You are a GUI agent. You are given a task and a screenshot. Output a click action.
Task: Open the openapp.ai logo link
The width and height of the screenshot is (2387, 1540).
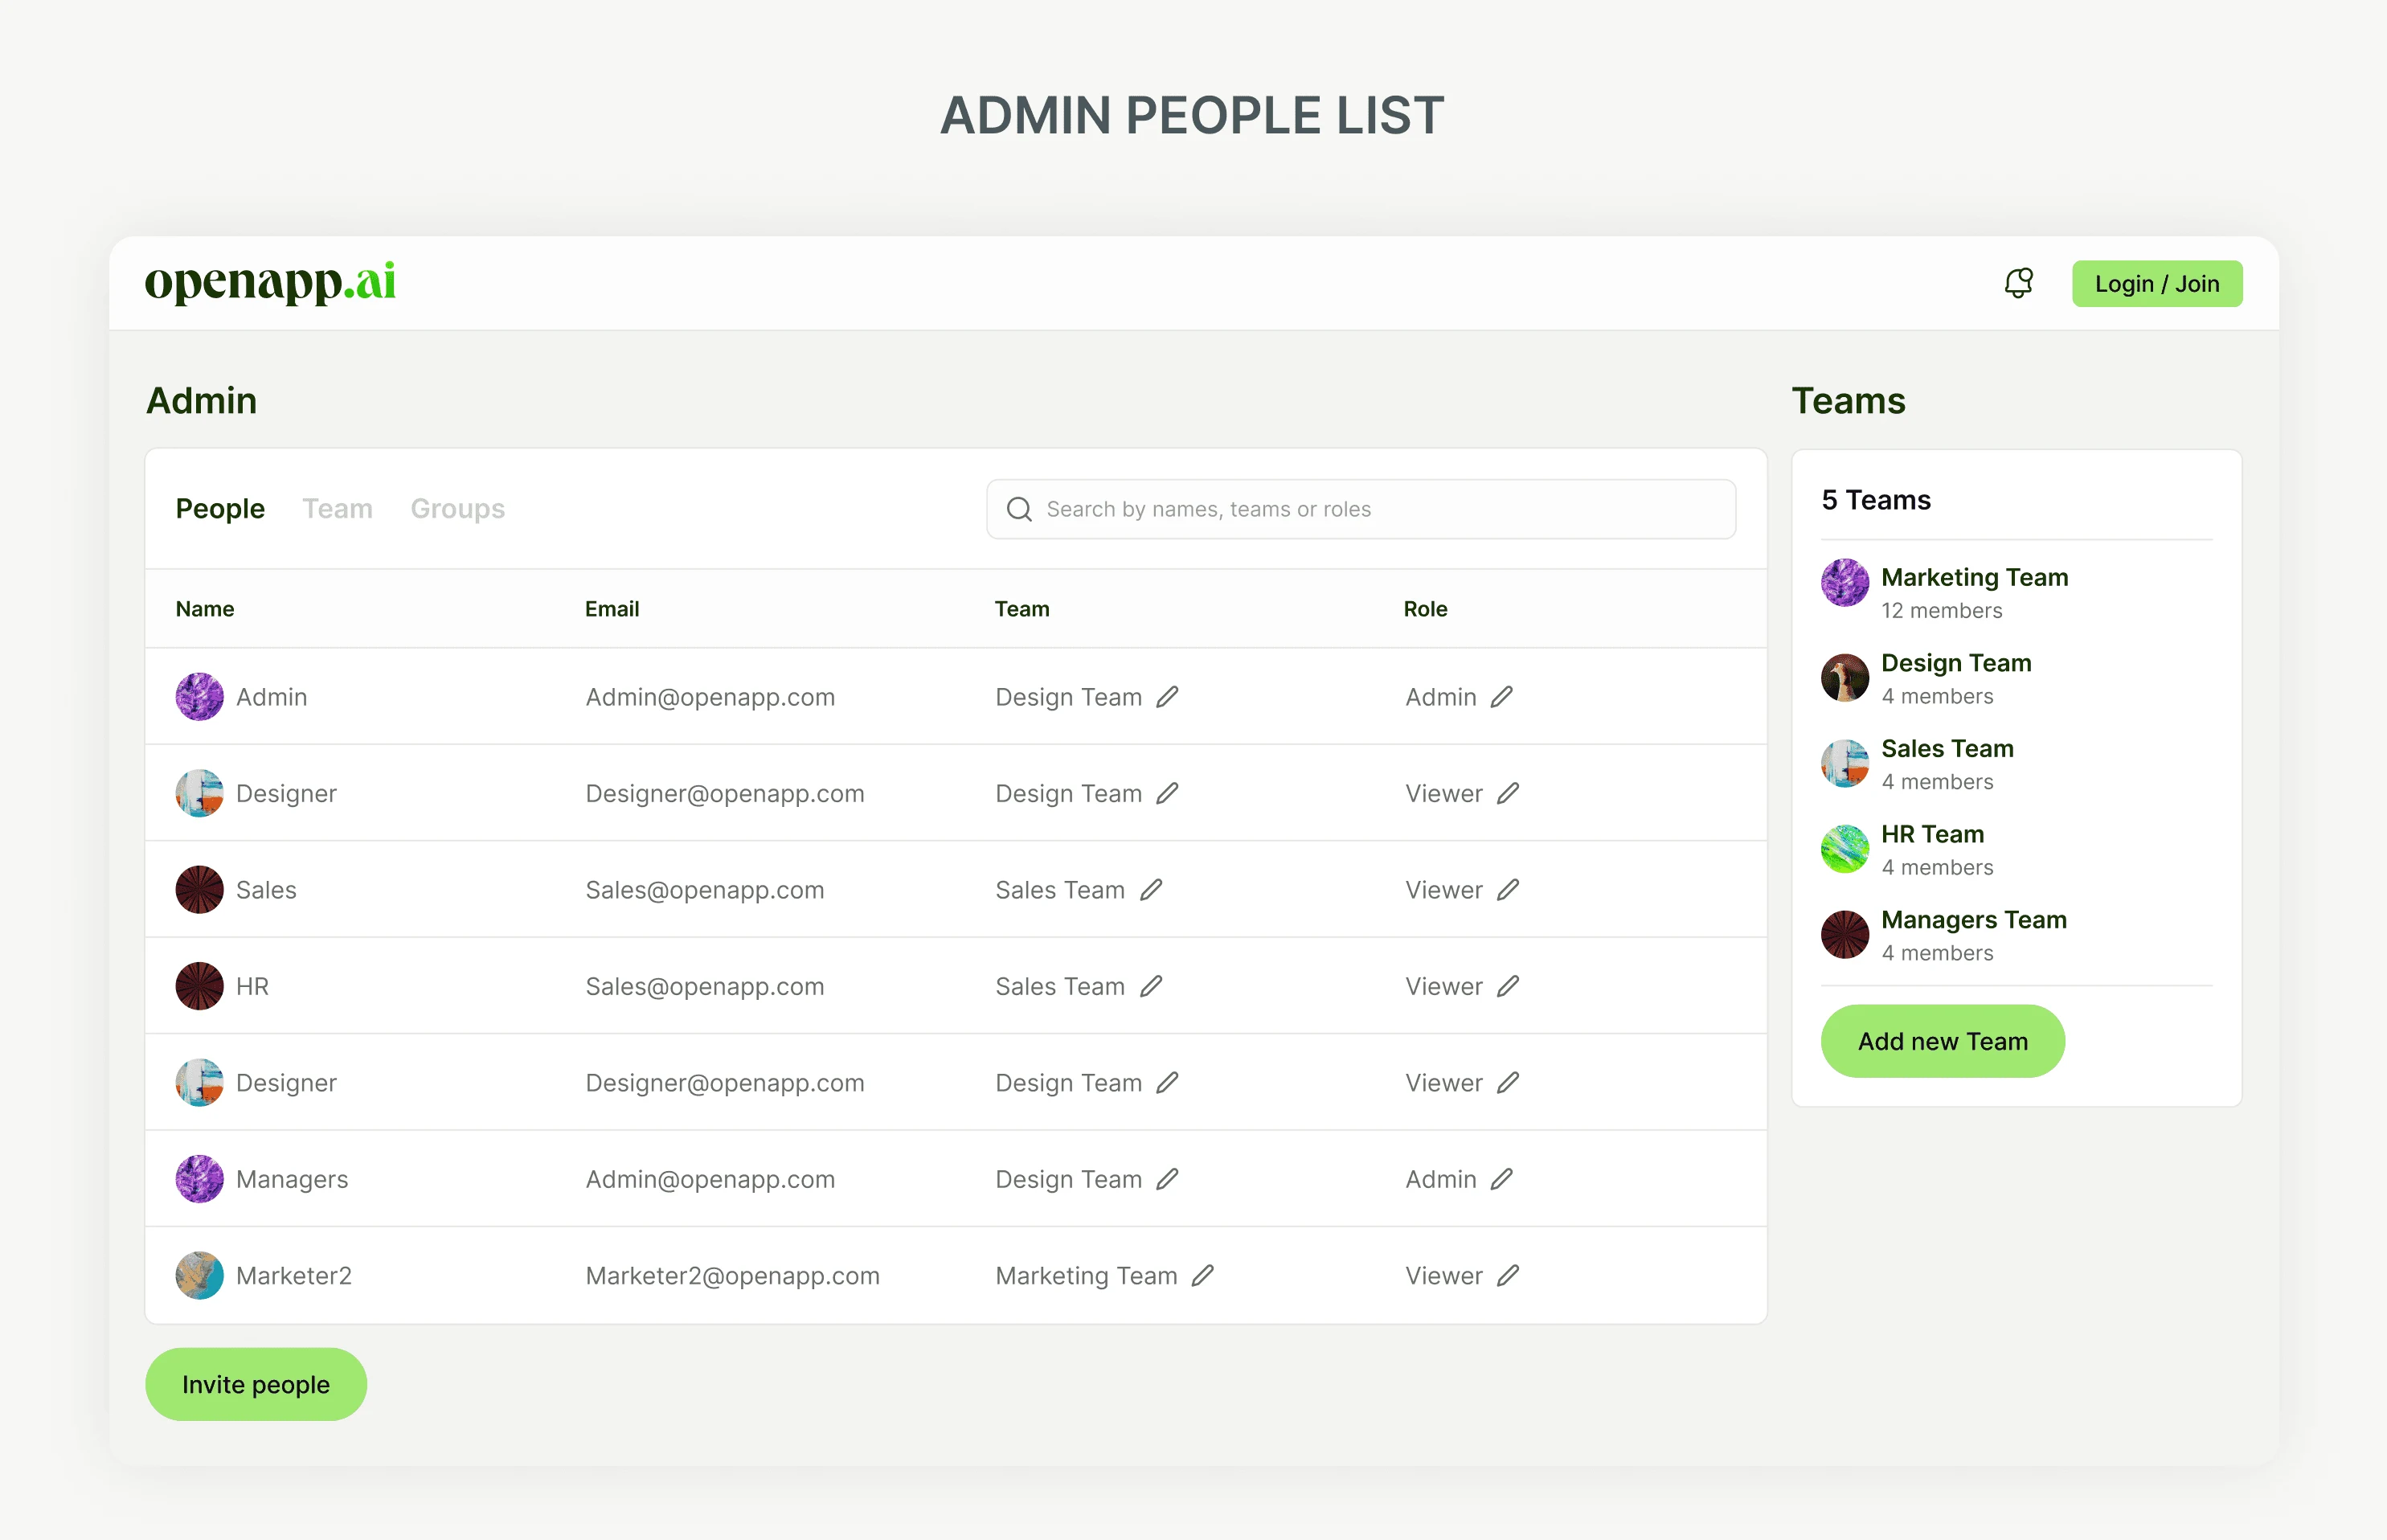click(270, 283)
